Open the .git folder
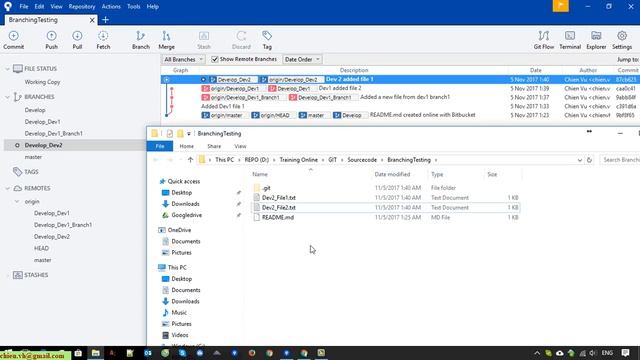The height and width of the screenshot is (360, 640). pyautogui.click(x=267, y=188)
